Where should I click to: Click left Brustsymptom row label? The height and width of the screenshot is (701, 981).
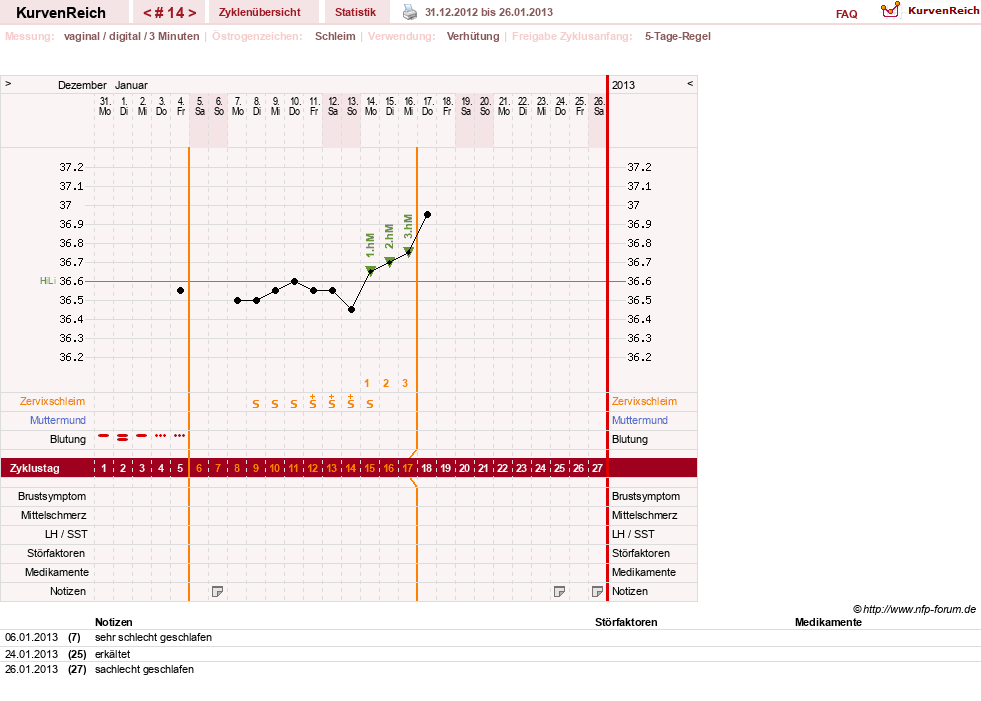pyautogui.click(x=52, y=496)
